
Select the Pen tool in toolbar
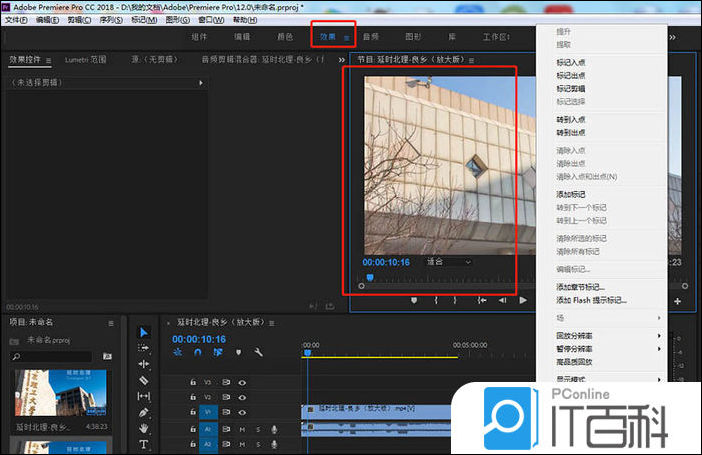[143, 412]
